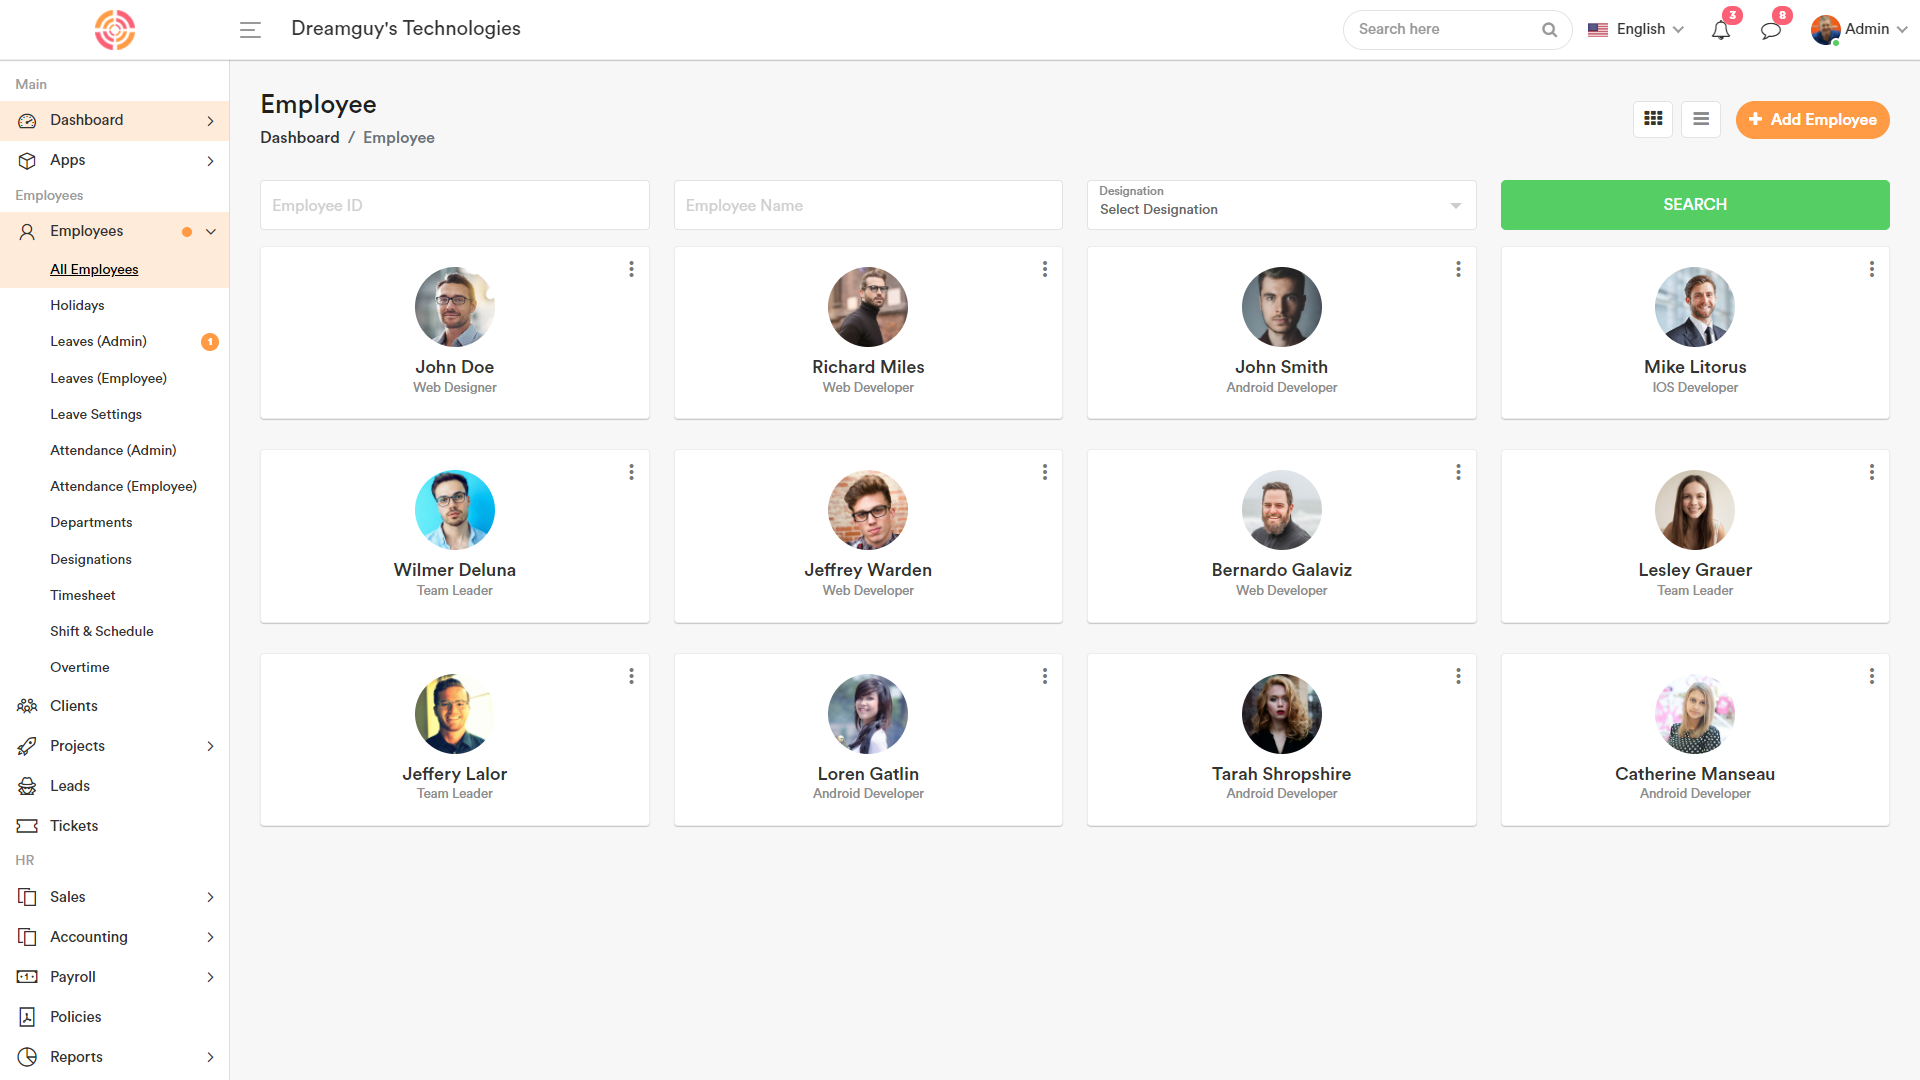Click the search magnifier icon
Viewport: 1920px width, 1080px height.
coord(1549,30)
